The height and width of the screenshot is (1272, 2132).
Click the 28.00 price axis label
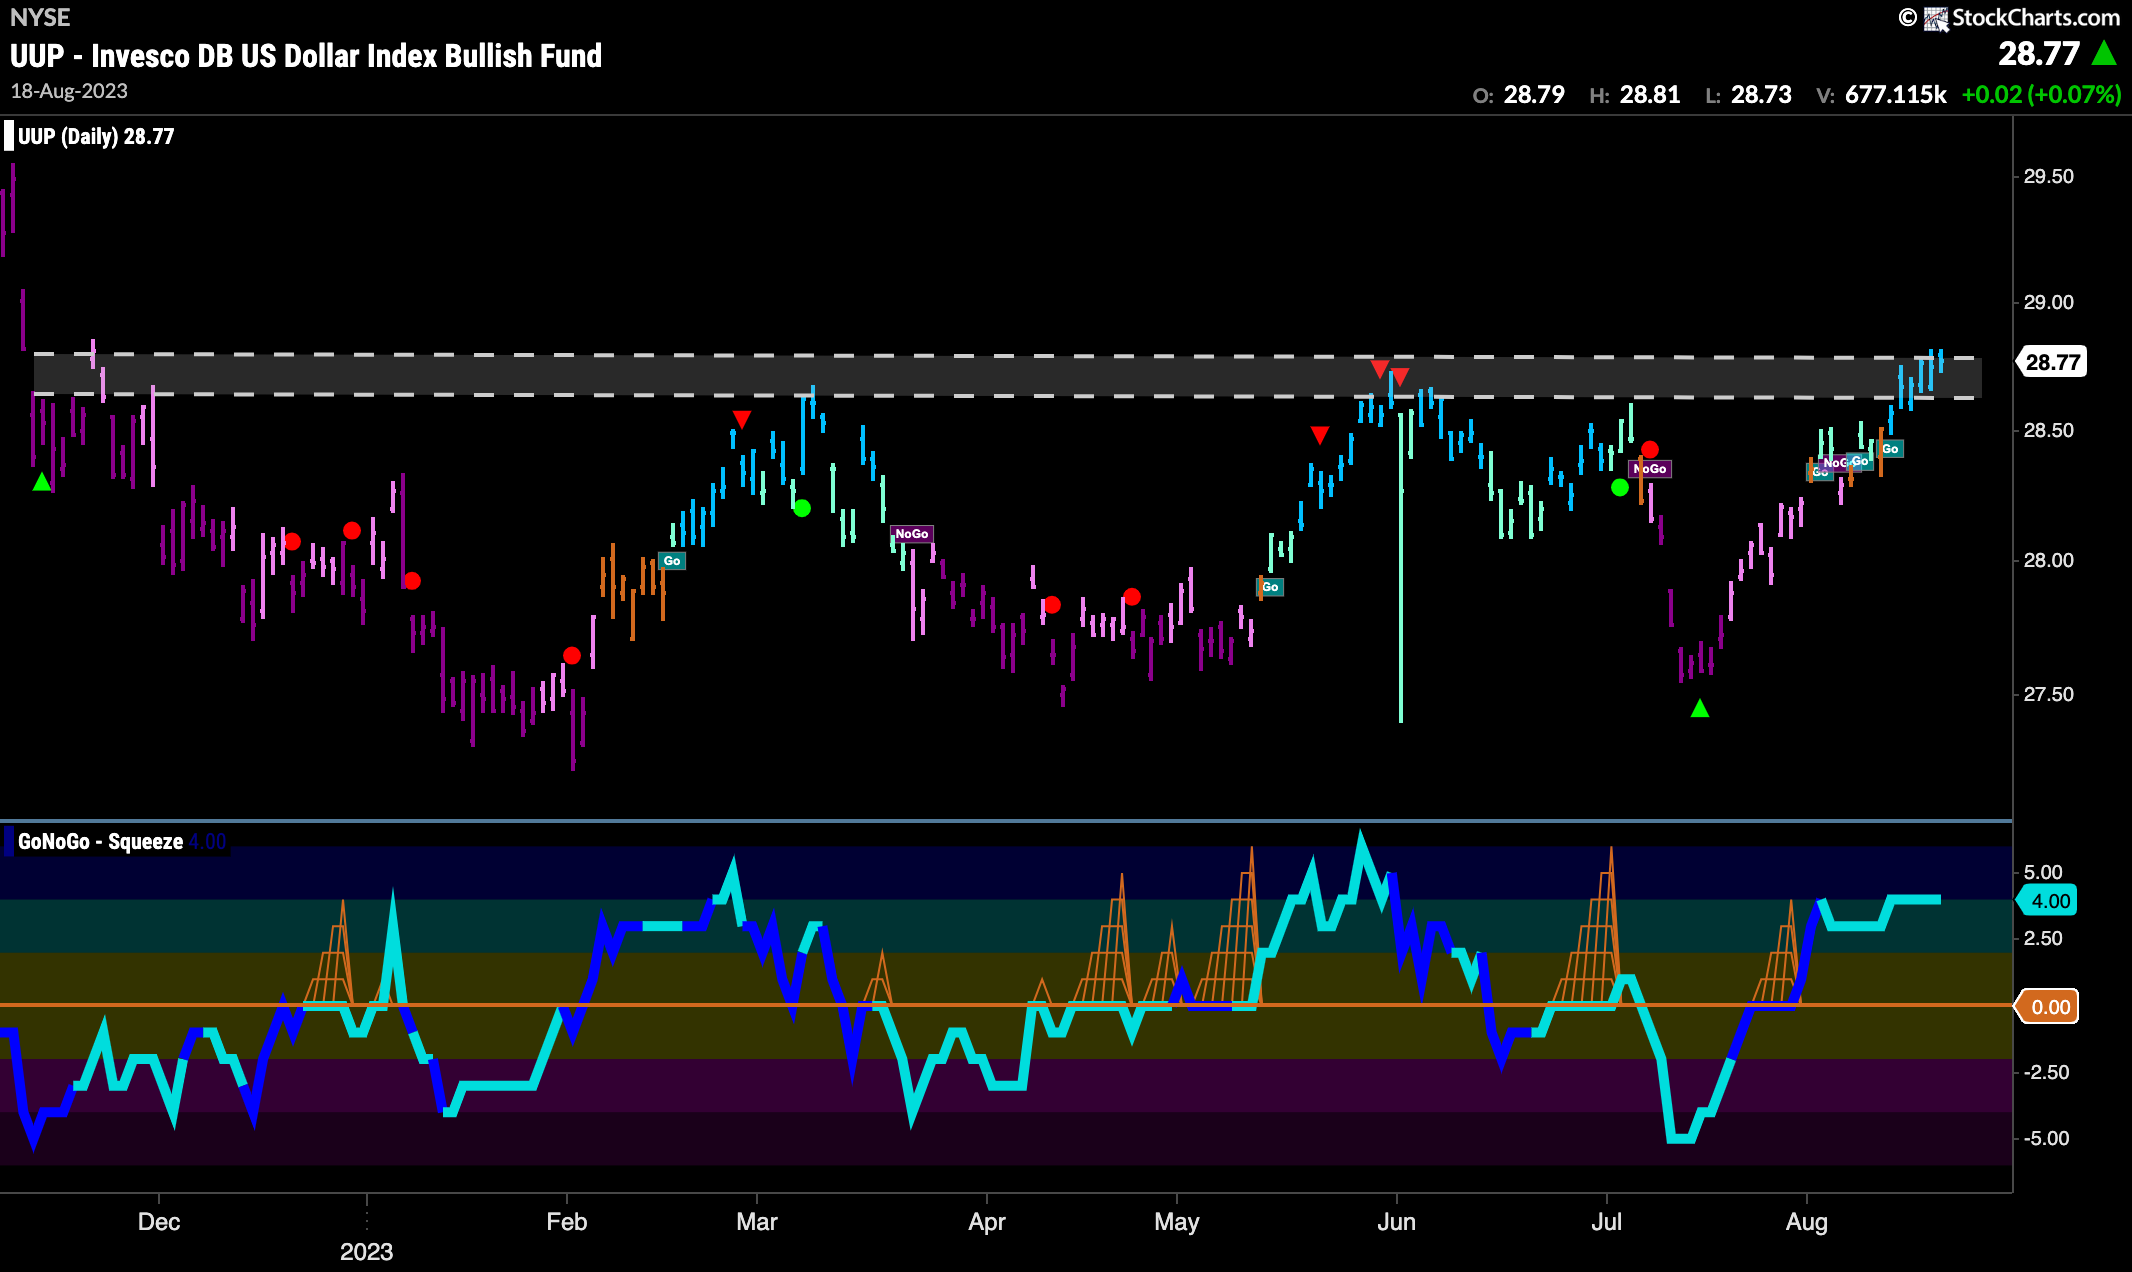click(x=2048, y=561)
